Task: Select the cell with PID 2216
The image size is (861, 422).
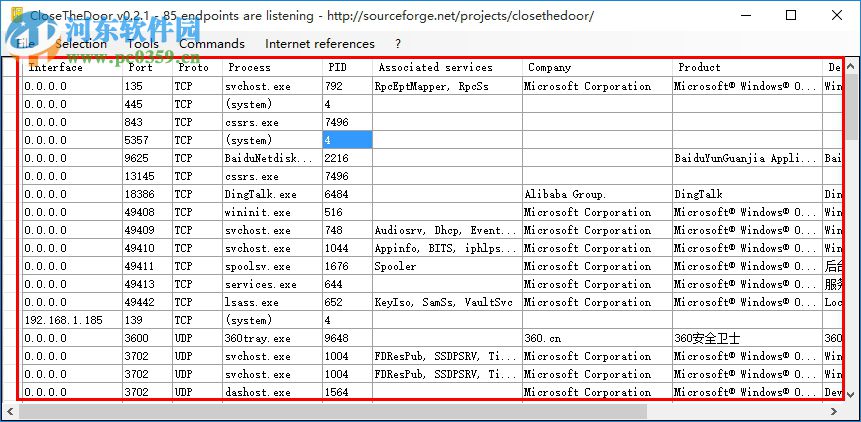Action: (x=347, y=158)
